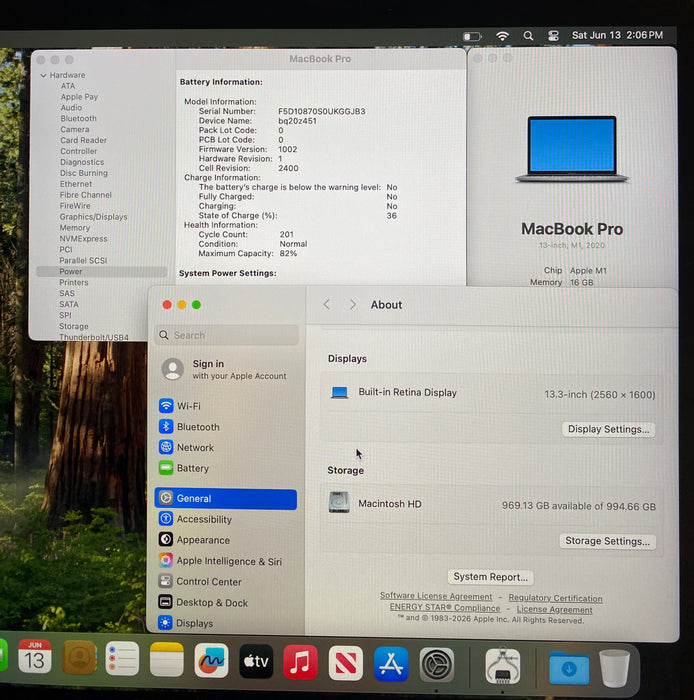Select Graphics/Displays in the Hardware list
This screenshot has height=700, width=694.
pos(93,217)
